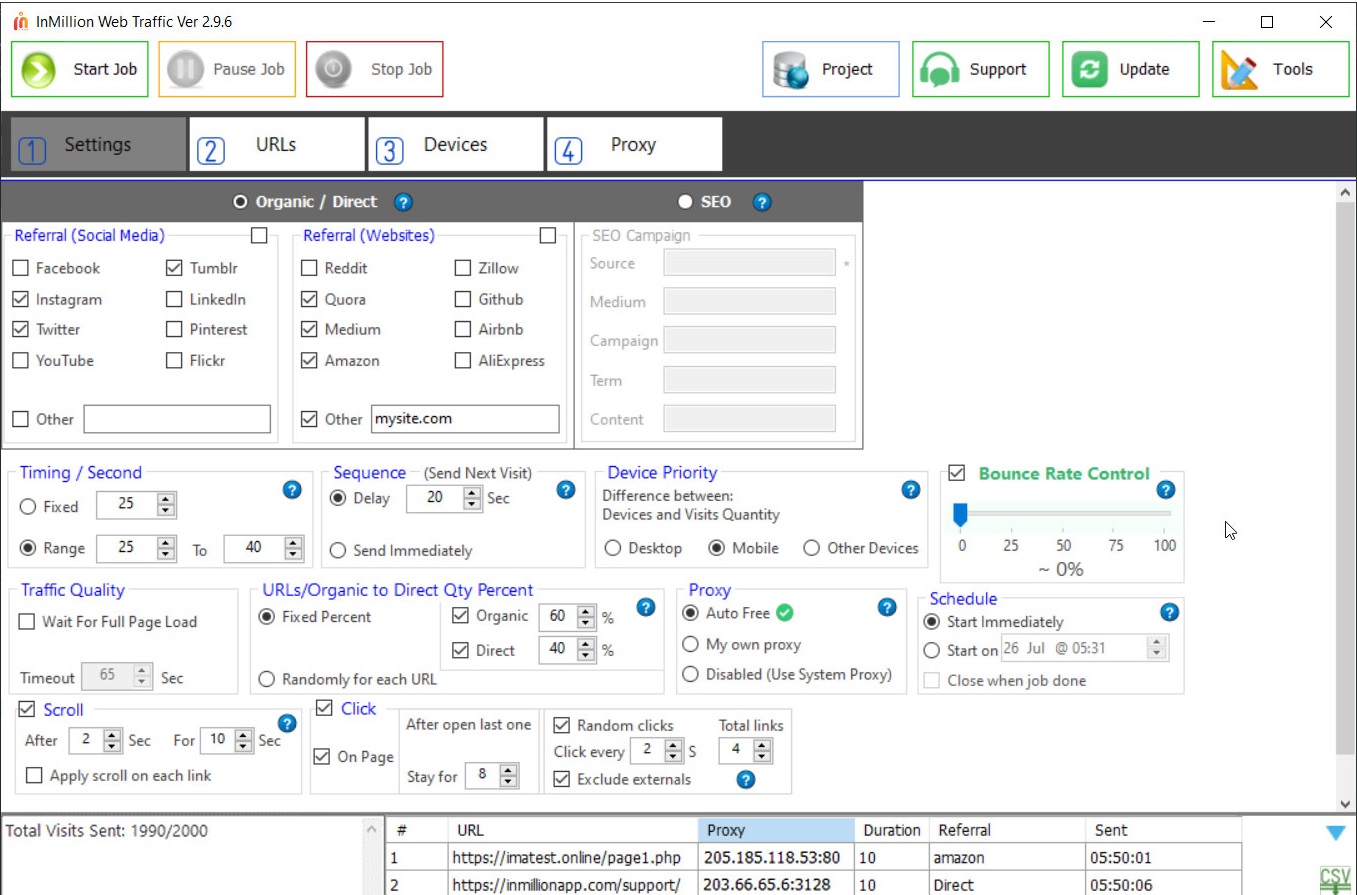Screen dimensions: 1357x895
Task: Click the Pause Job button
Action: [227, 69]
